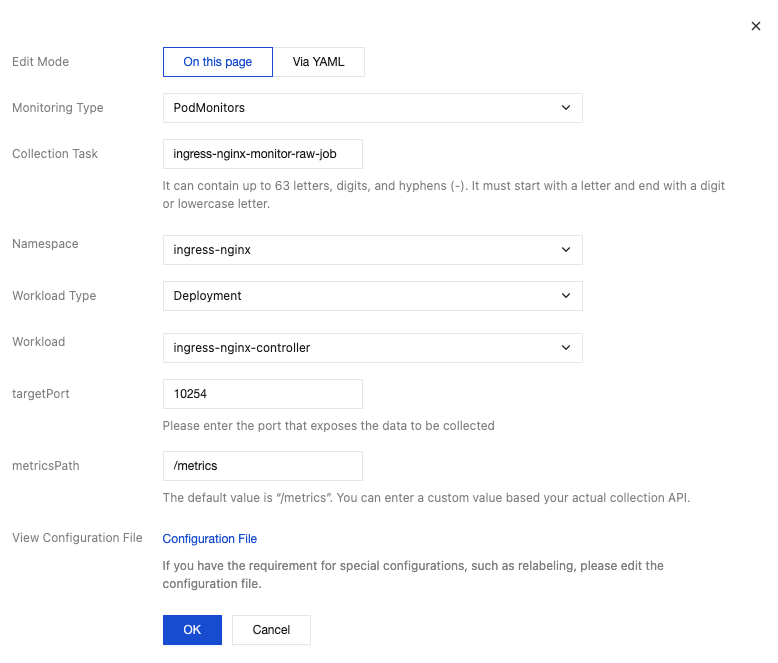Open the Monitoring Type PodMonitors dropdown
This screenshot has width=778, height=663.
coord(360,108)
